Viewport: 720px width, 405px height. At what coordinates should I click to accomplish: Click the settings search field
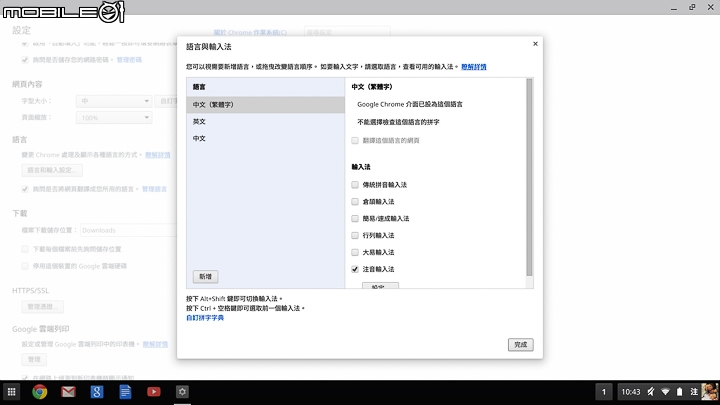(x=347, y=32)
